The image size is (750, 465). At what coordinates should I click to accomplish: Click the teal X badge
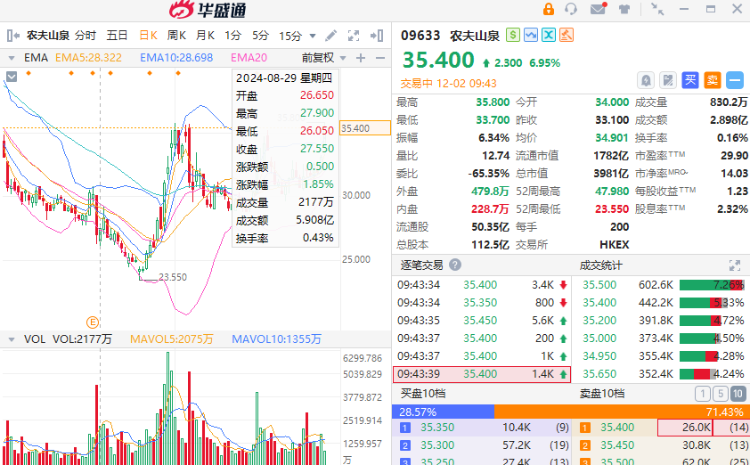(x=549, y=34)
